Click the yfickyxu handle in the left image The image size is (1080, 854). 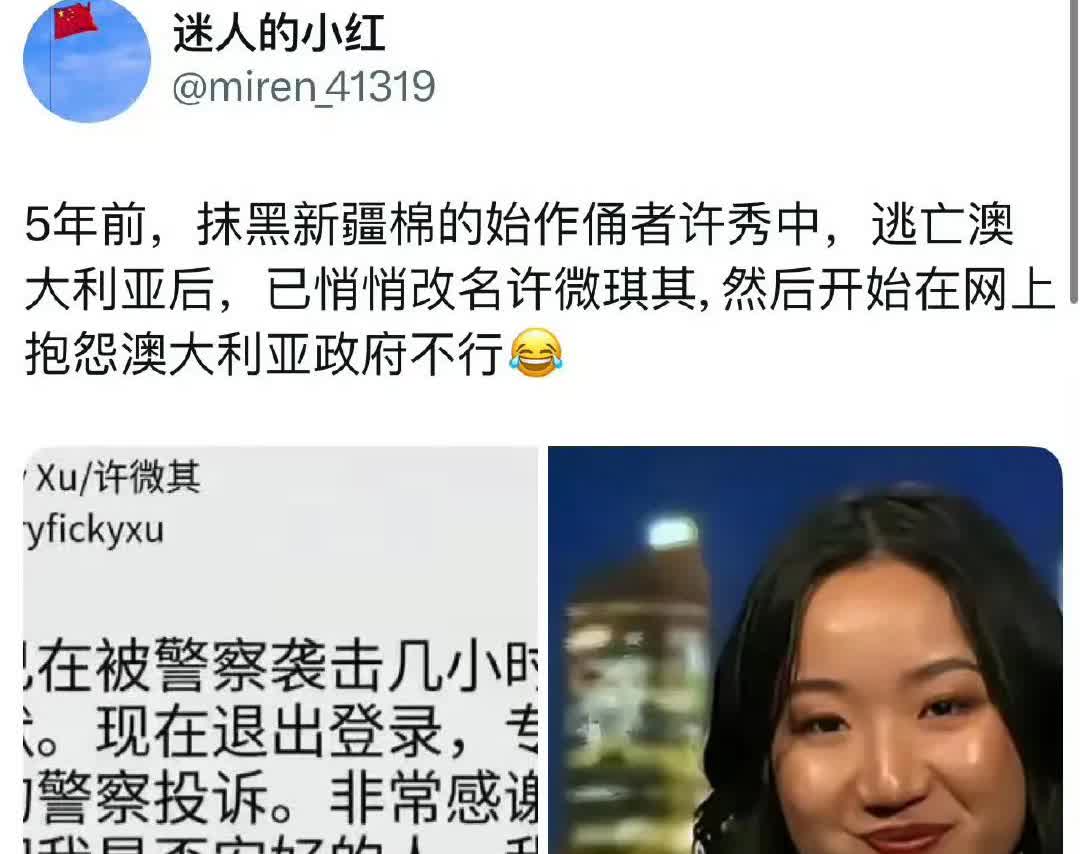(94, 531)
